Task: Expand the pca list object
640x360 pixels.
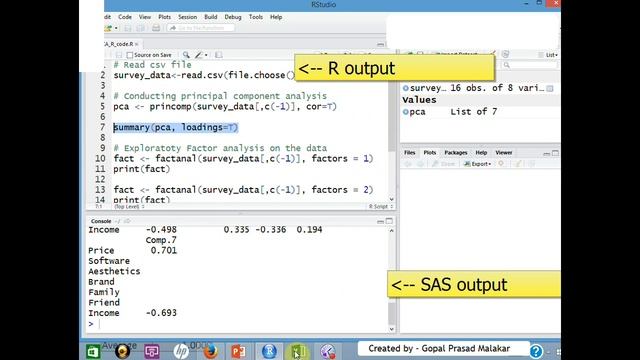Action: (x=406, y=112)
